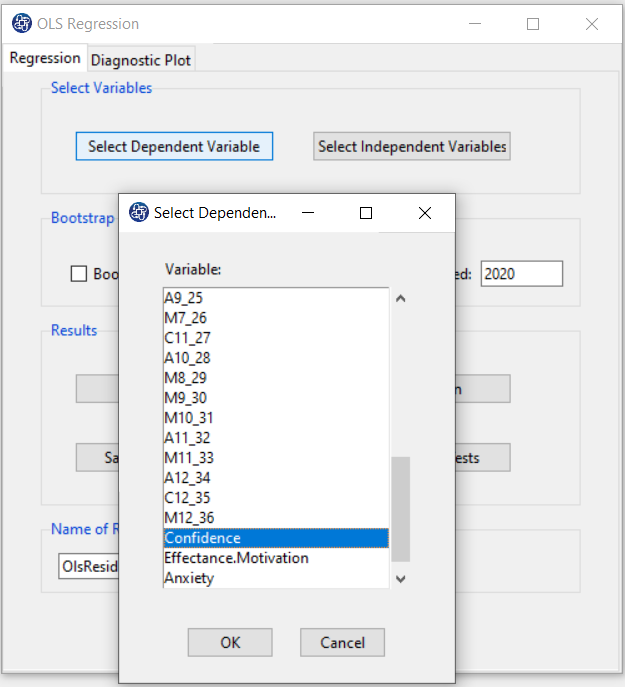Click the Select Dependent dialog app icon
The image size is (625, 687).
[x=139, y=212]
